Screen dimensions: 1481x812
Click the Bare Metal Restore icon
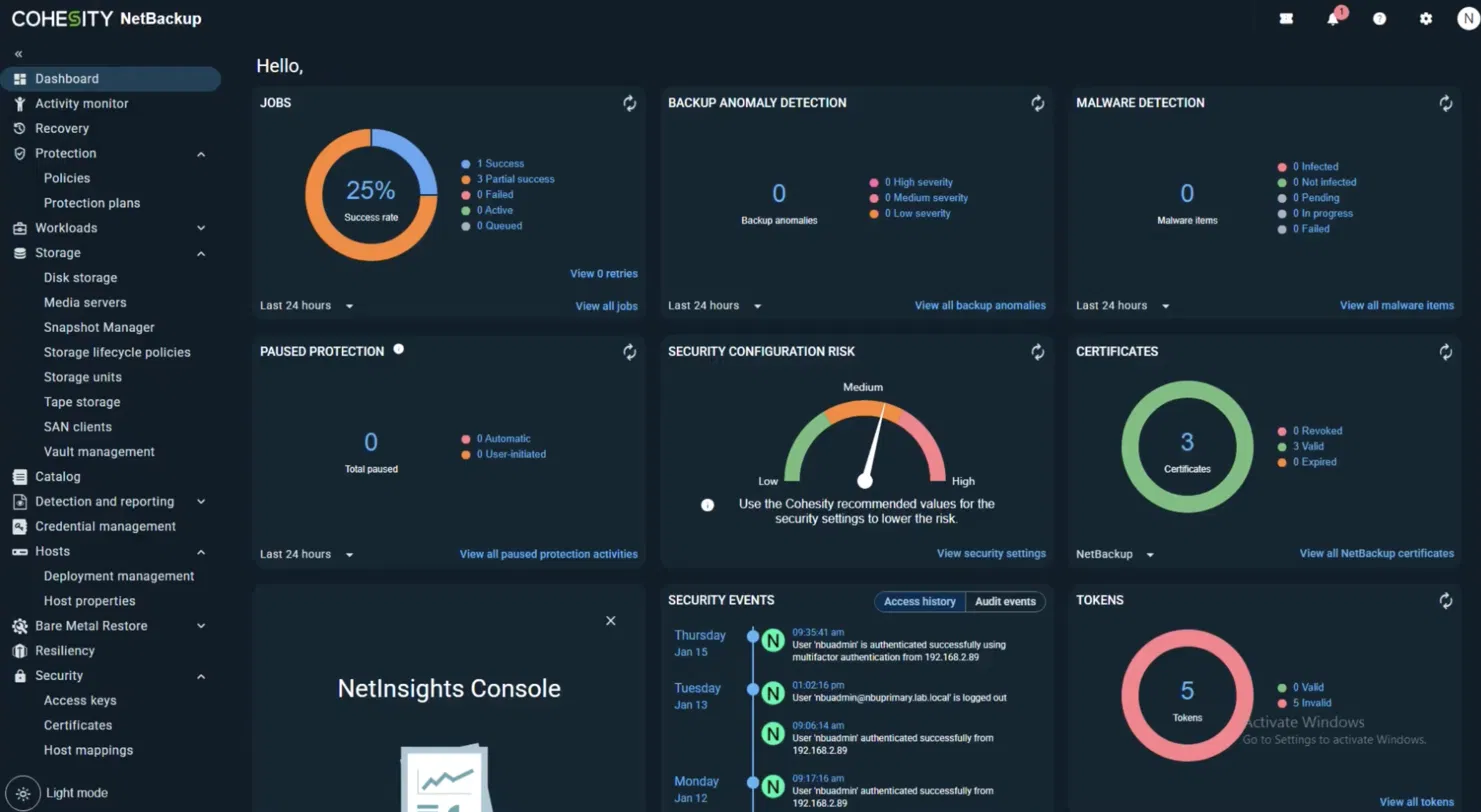coord(20,626)
